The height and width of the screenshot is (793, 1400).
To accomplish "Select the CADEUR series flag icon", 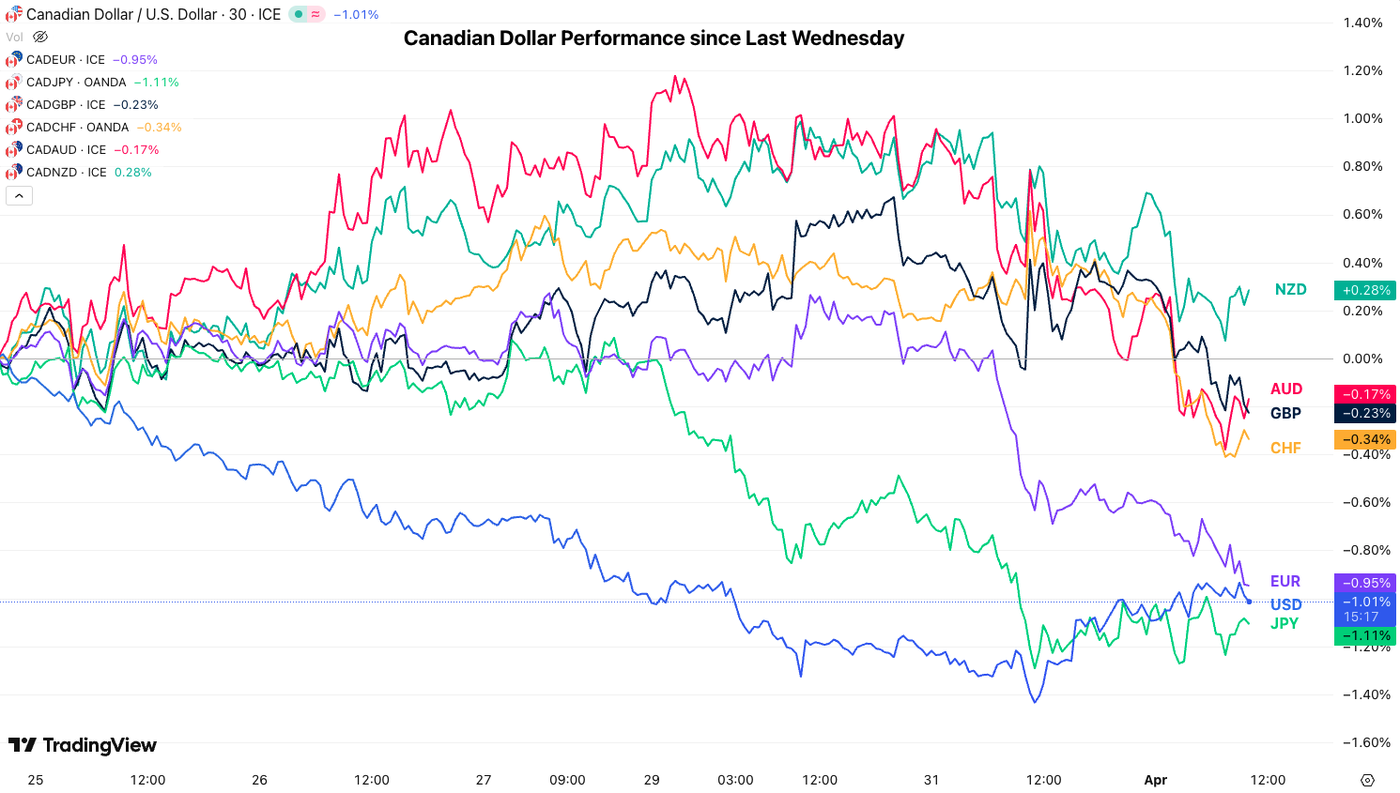I will tap(12, 59).
